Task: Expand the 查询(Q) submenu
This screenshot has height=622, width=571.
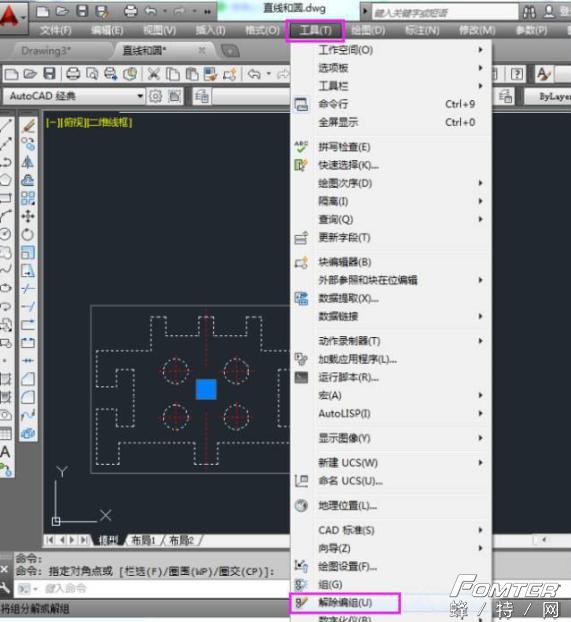Action: click(x=391, y=219)
